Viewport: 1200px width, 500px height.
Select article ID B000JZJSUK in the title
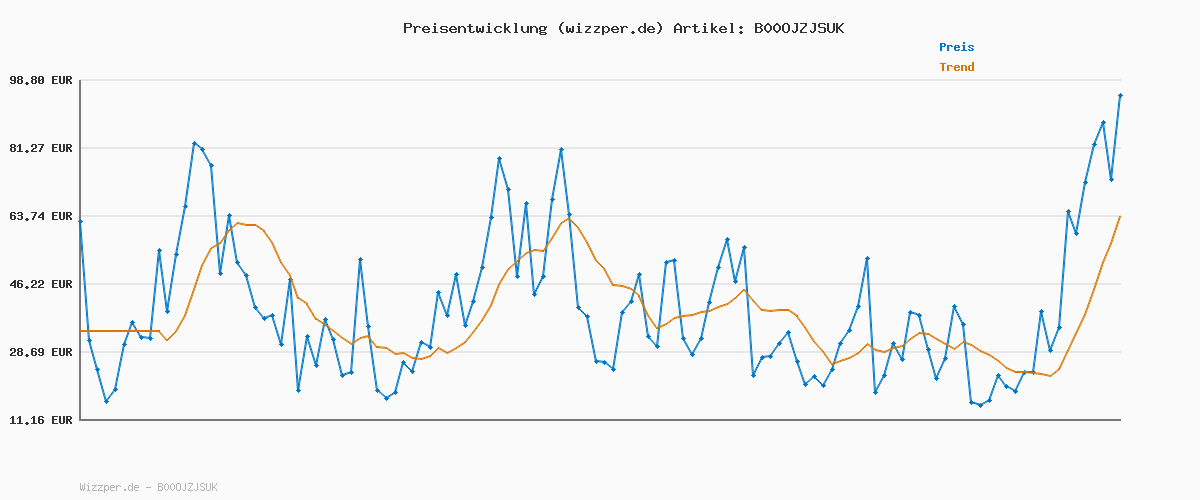(798, 28)
